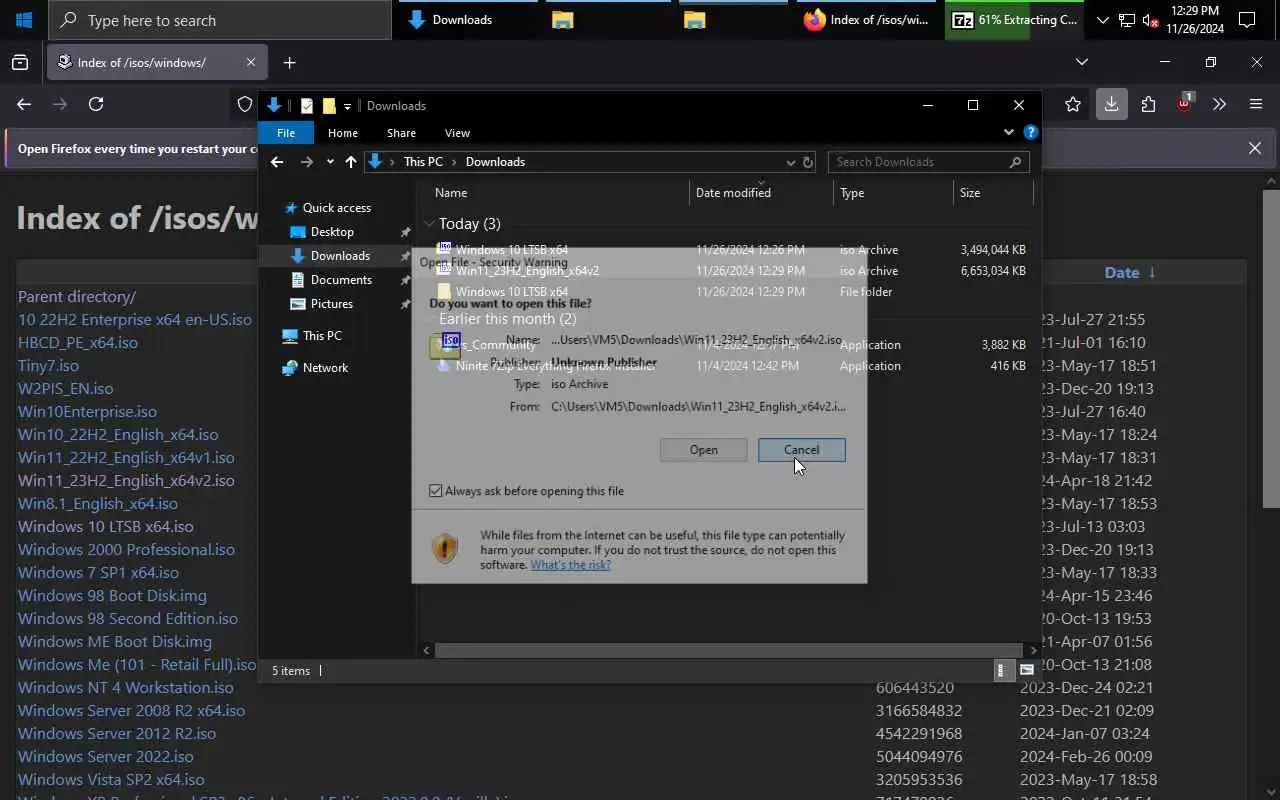Select Pictures in navigation pane
The height and width of the screenshot is (800, 1280).
coord(331,304)
